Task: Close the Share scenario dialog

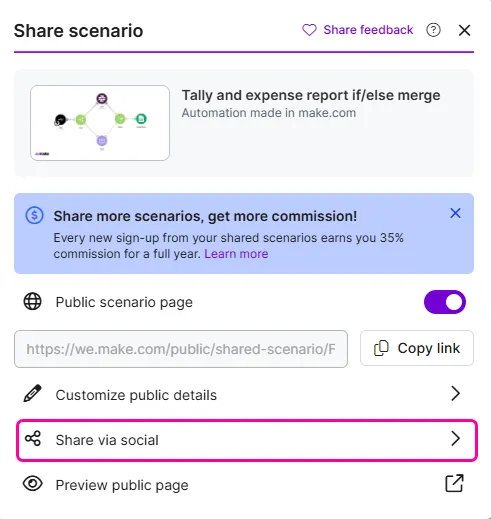Action: [464, 30]
